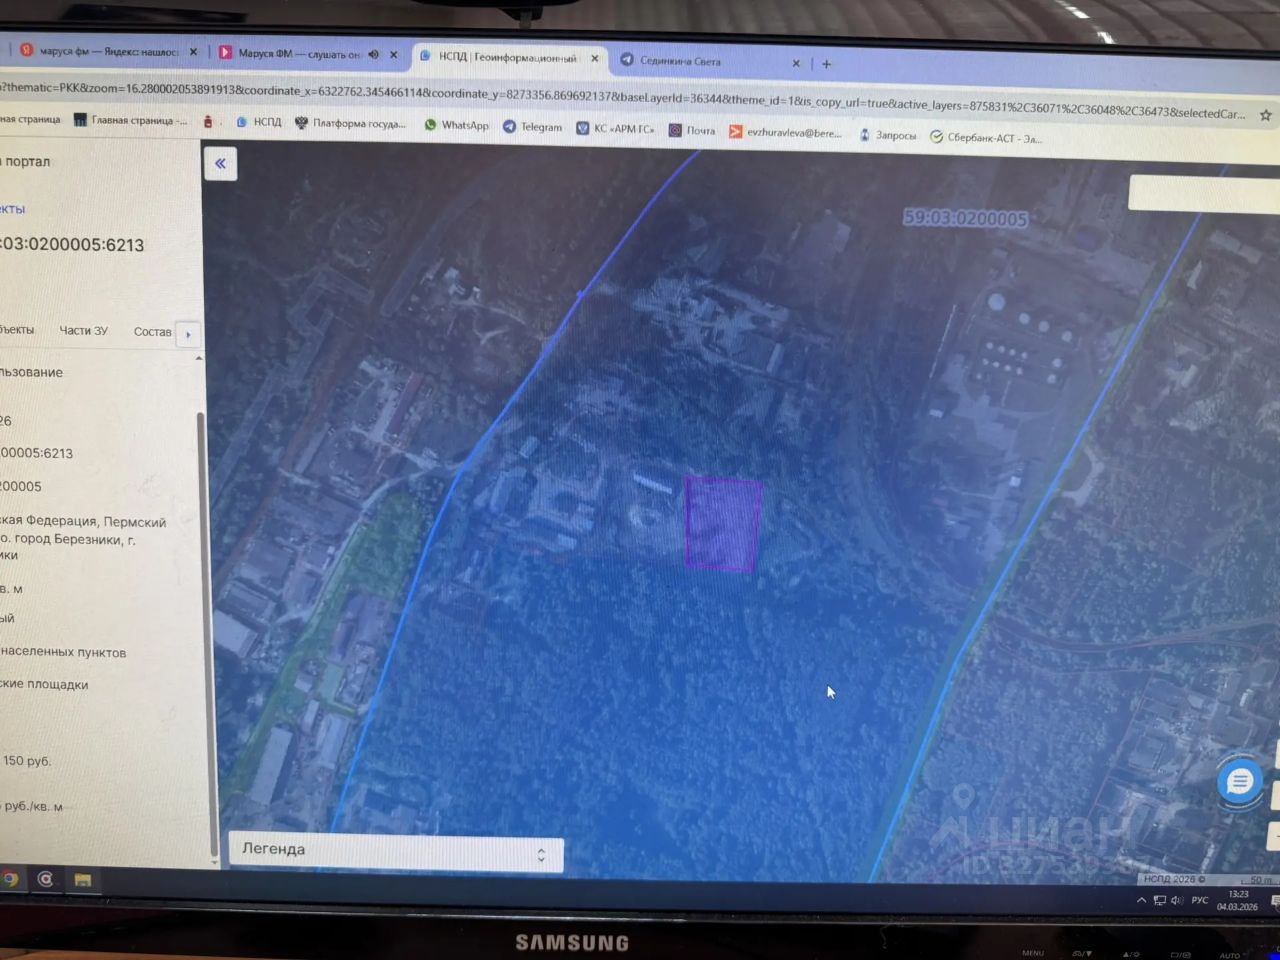Open the Сбербанк-АСТ bookmark
This screenshot has width=1280, height=960.
point(986,138)
